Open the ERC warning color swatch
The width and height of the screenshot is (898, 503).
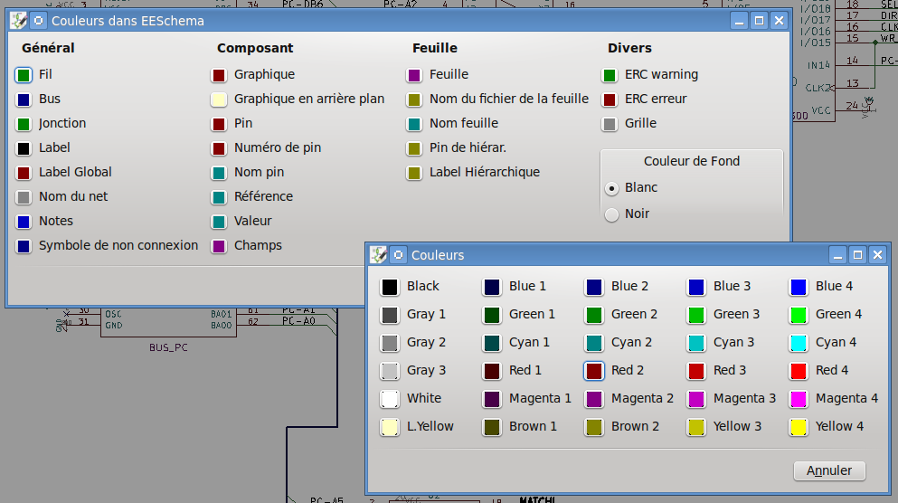pyautogui.click(x=610, y=75)
